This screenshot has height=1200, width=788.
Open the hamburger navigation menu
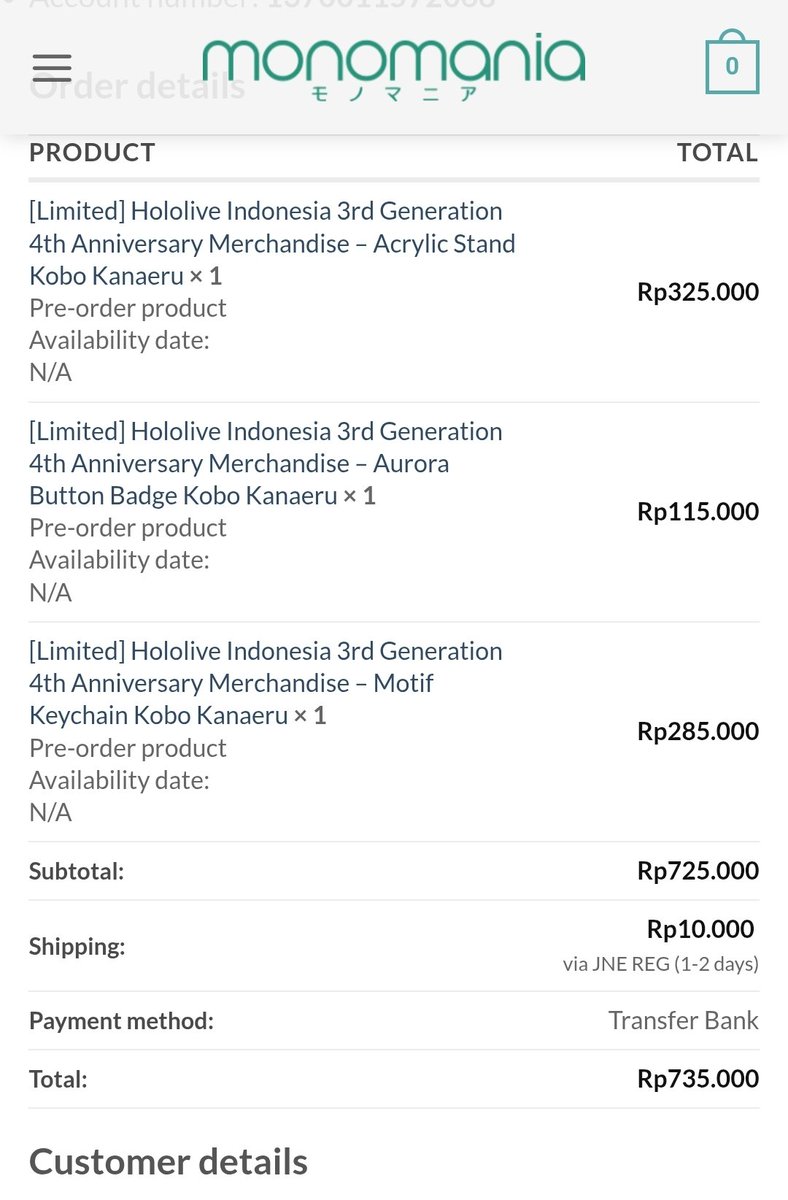pos(52,67)
